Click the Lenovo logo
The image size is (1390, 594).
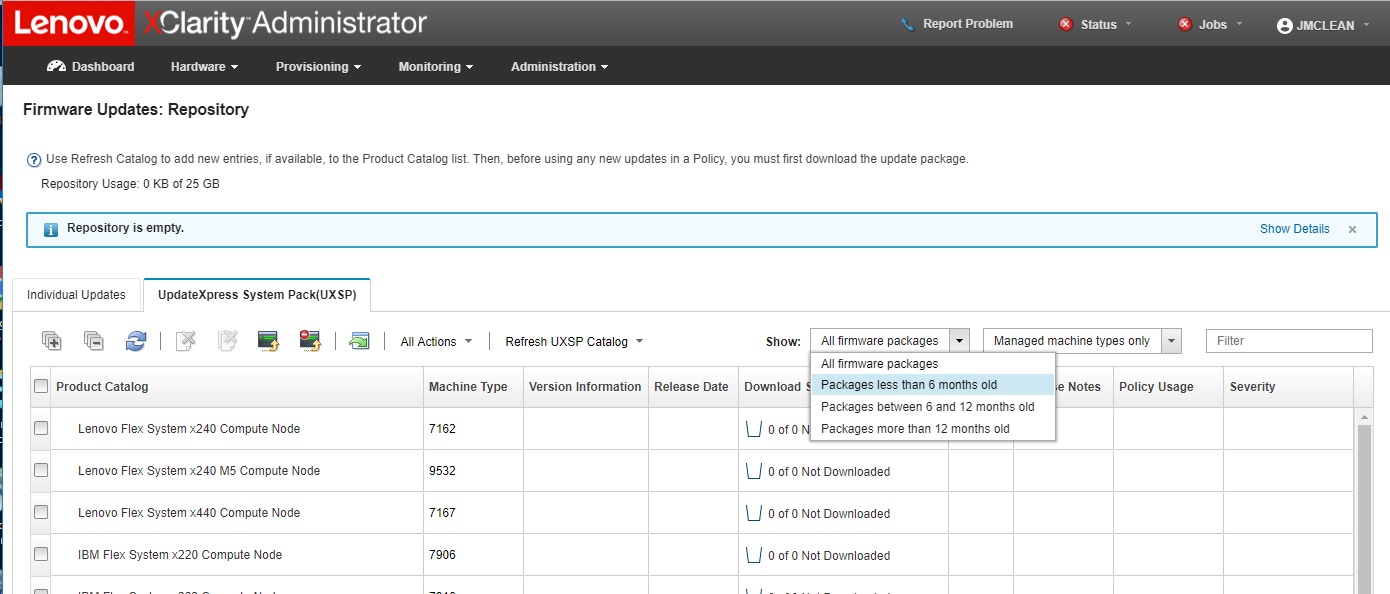[x=69, y=23]
